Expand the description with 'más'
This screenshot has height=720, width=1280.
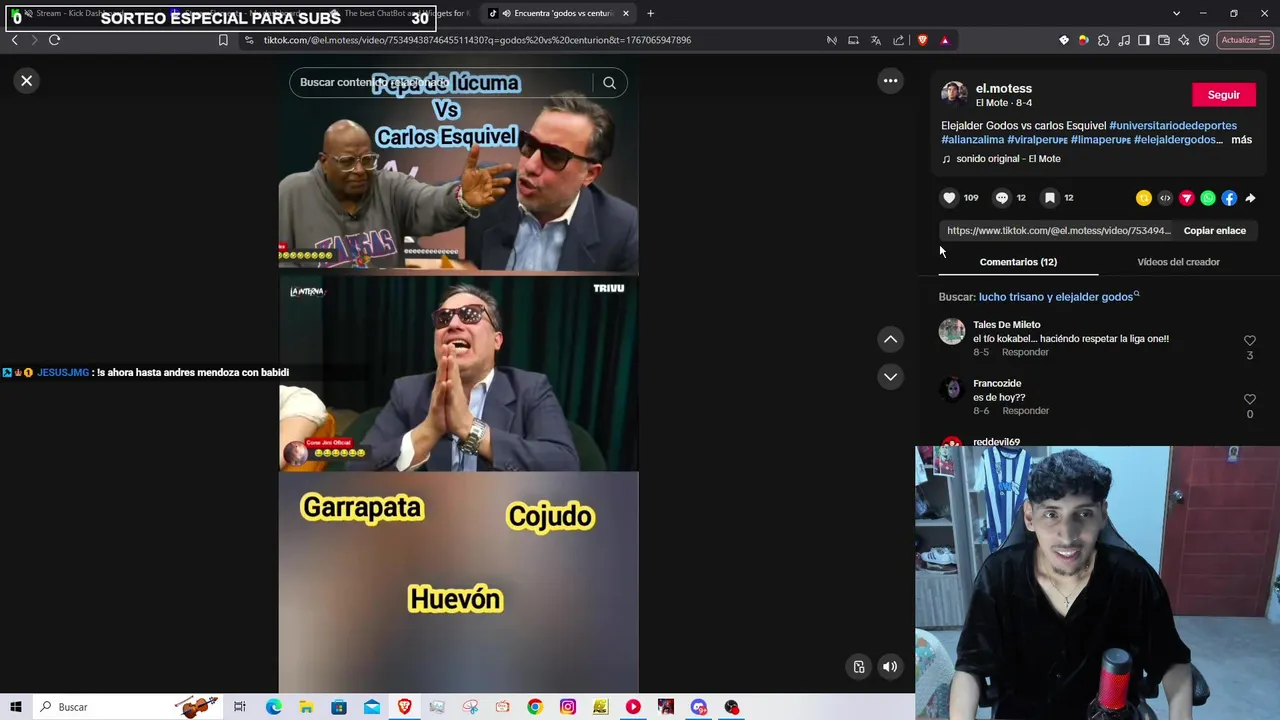point(1241,140)
